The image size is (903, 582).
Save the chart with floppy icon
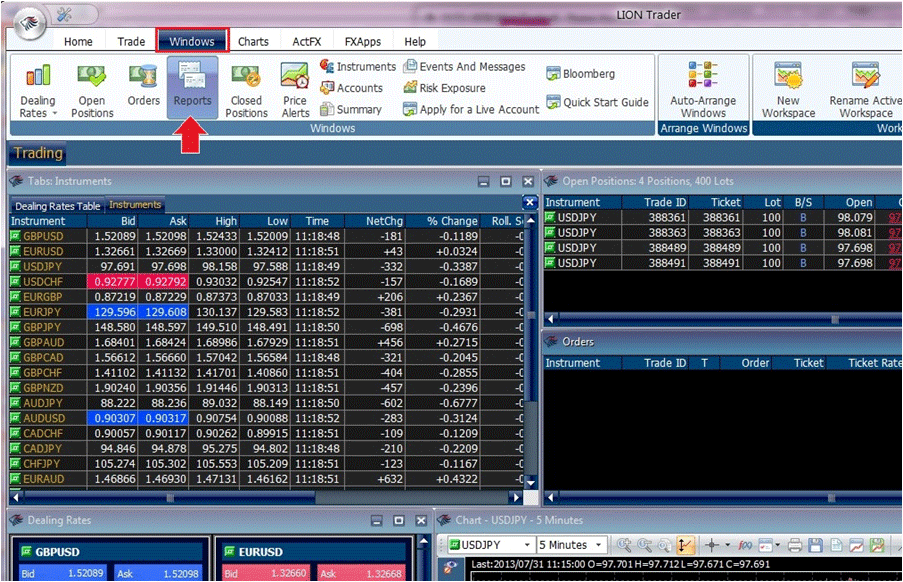815,545
